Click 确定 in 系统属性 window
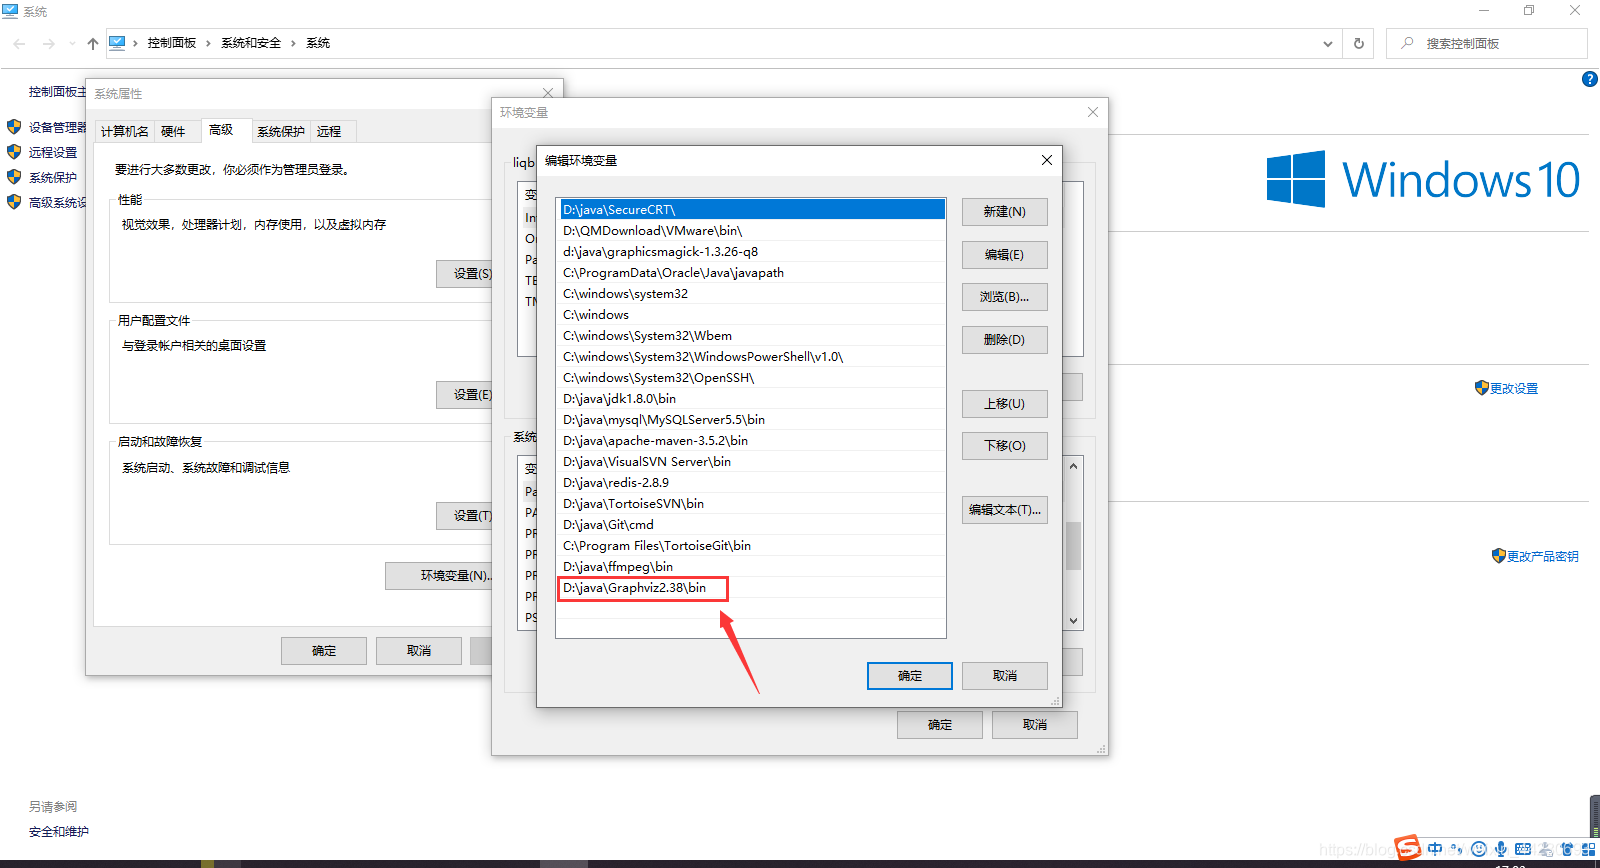1600x868 pixels. point(324,651)
